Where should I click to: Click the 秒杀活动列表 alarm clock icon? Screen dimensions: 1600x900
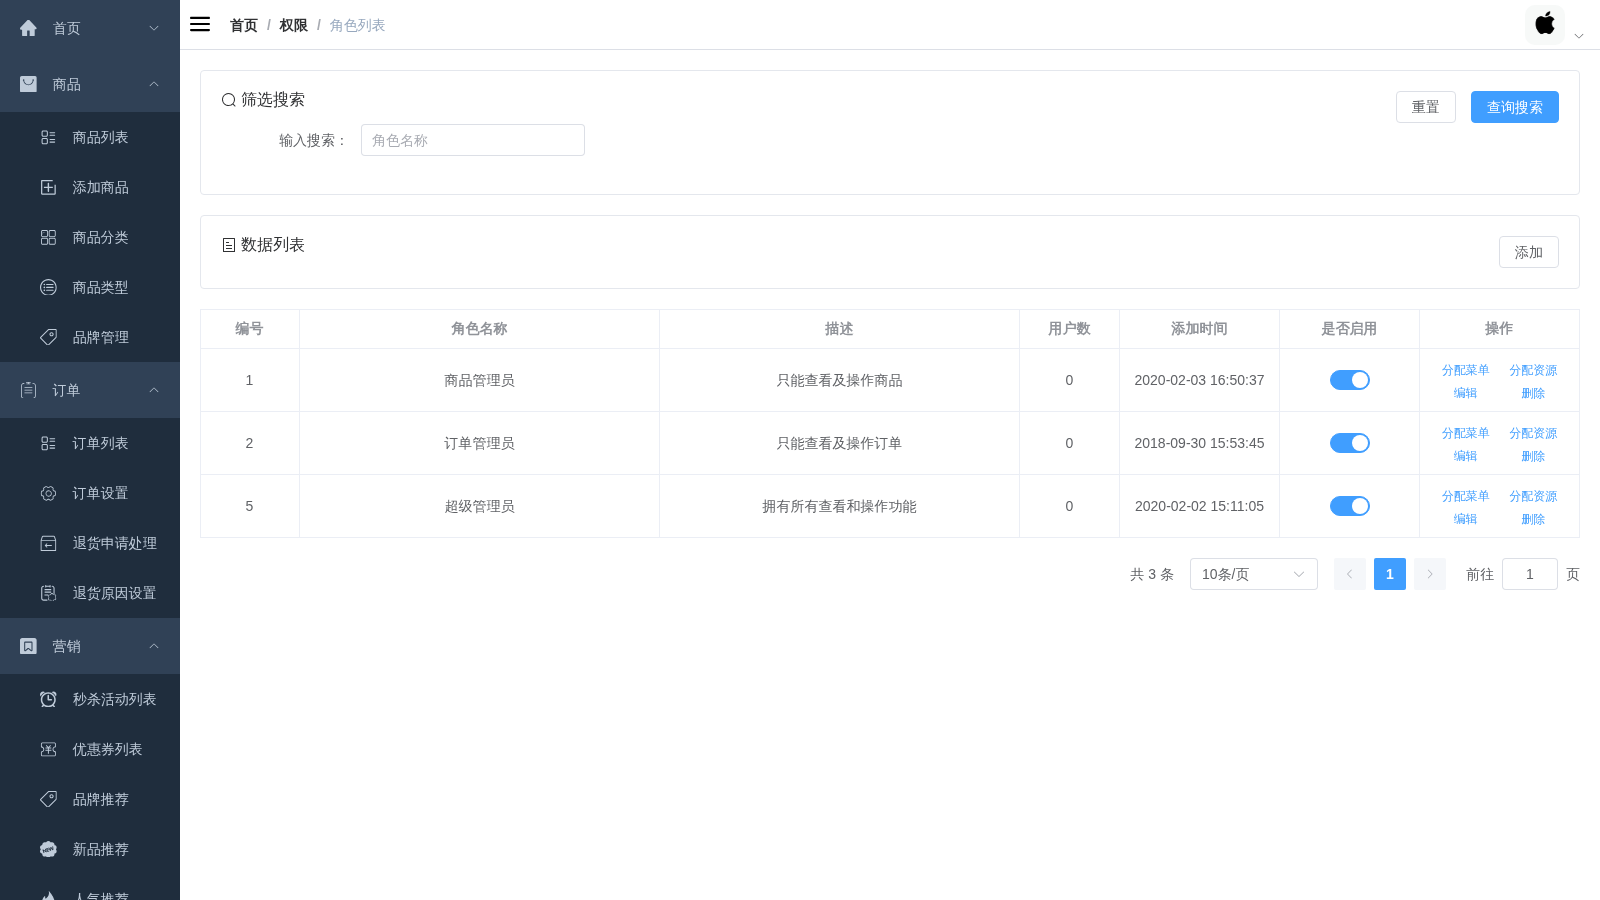[x=48, y=699]
